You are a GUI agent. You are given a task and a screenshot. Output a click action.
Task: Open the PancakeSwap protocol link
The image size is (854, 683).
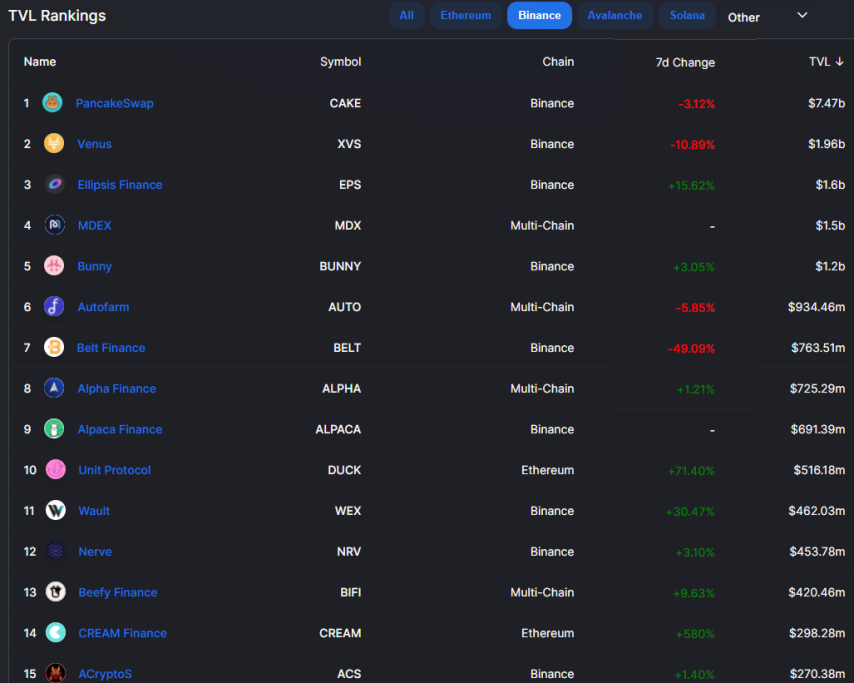click(114, 103)
